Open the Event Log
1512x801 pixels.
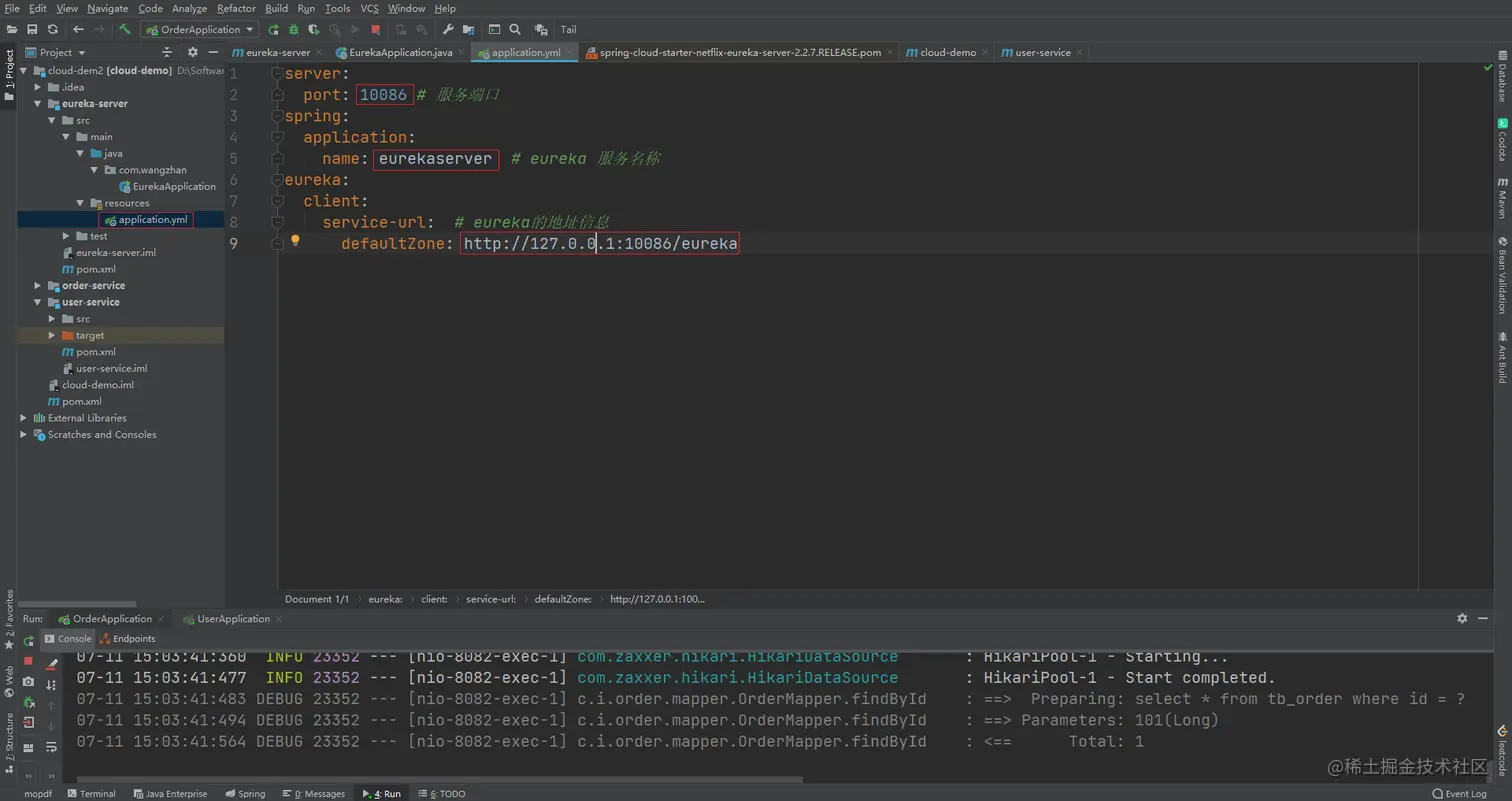click(1459, 794)
